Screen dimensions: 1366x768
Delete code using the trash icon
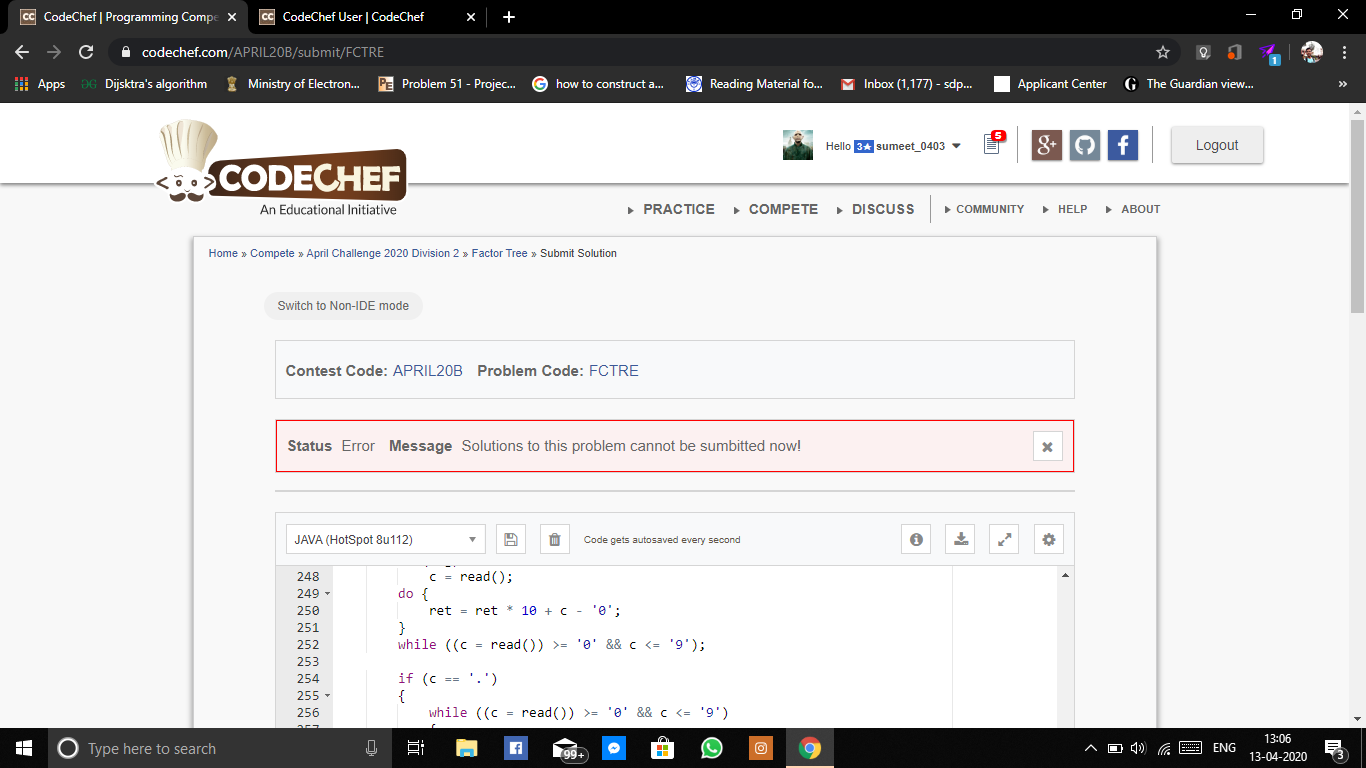click(x=555, y=540)
